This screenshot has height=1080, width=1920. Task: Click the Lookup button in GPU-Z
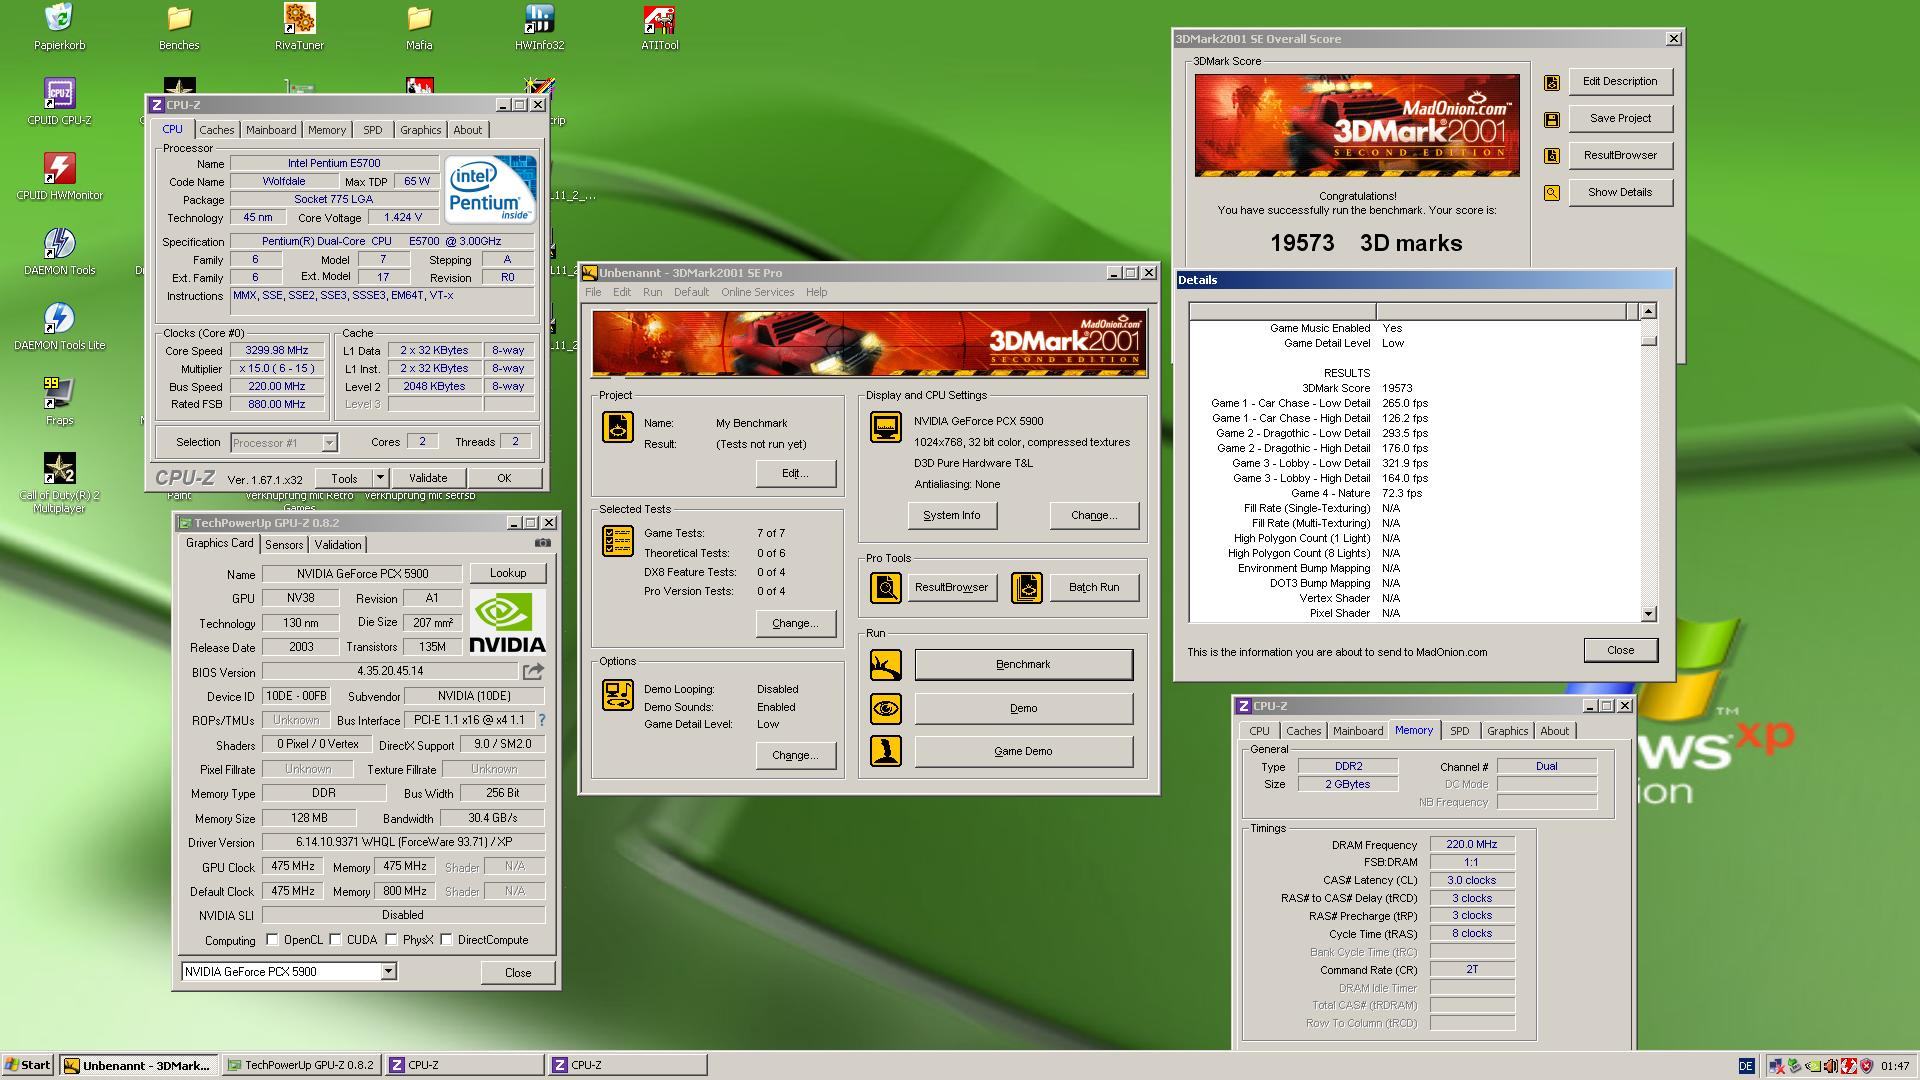click(508, 573)
